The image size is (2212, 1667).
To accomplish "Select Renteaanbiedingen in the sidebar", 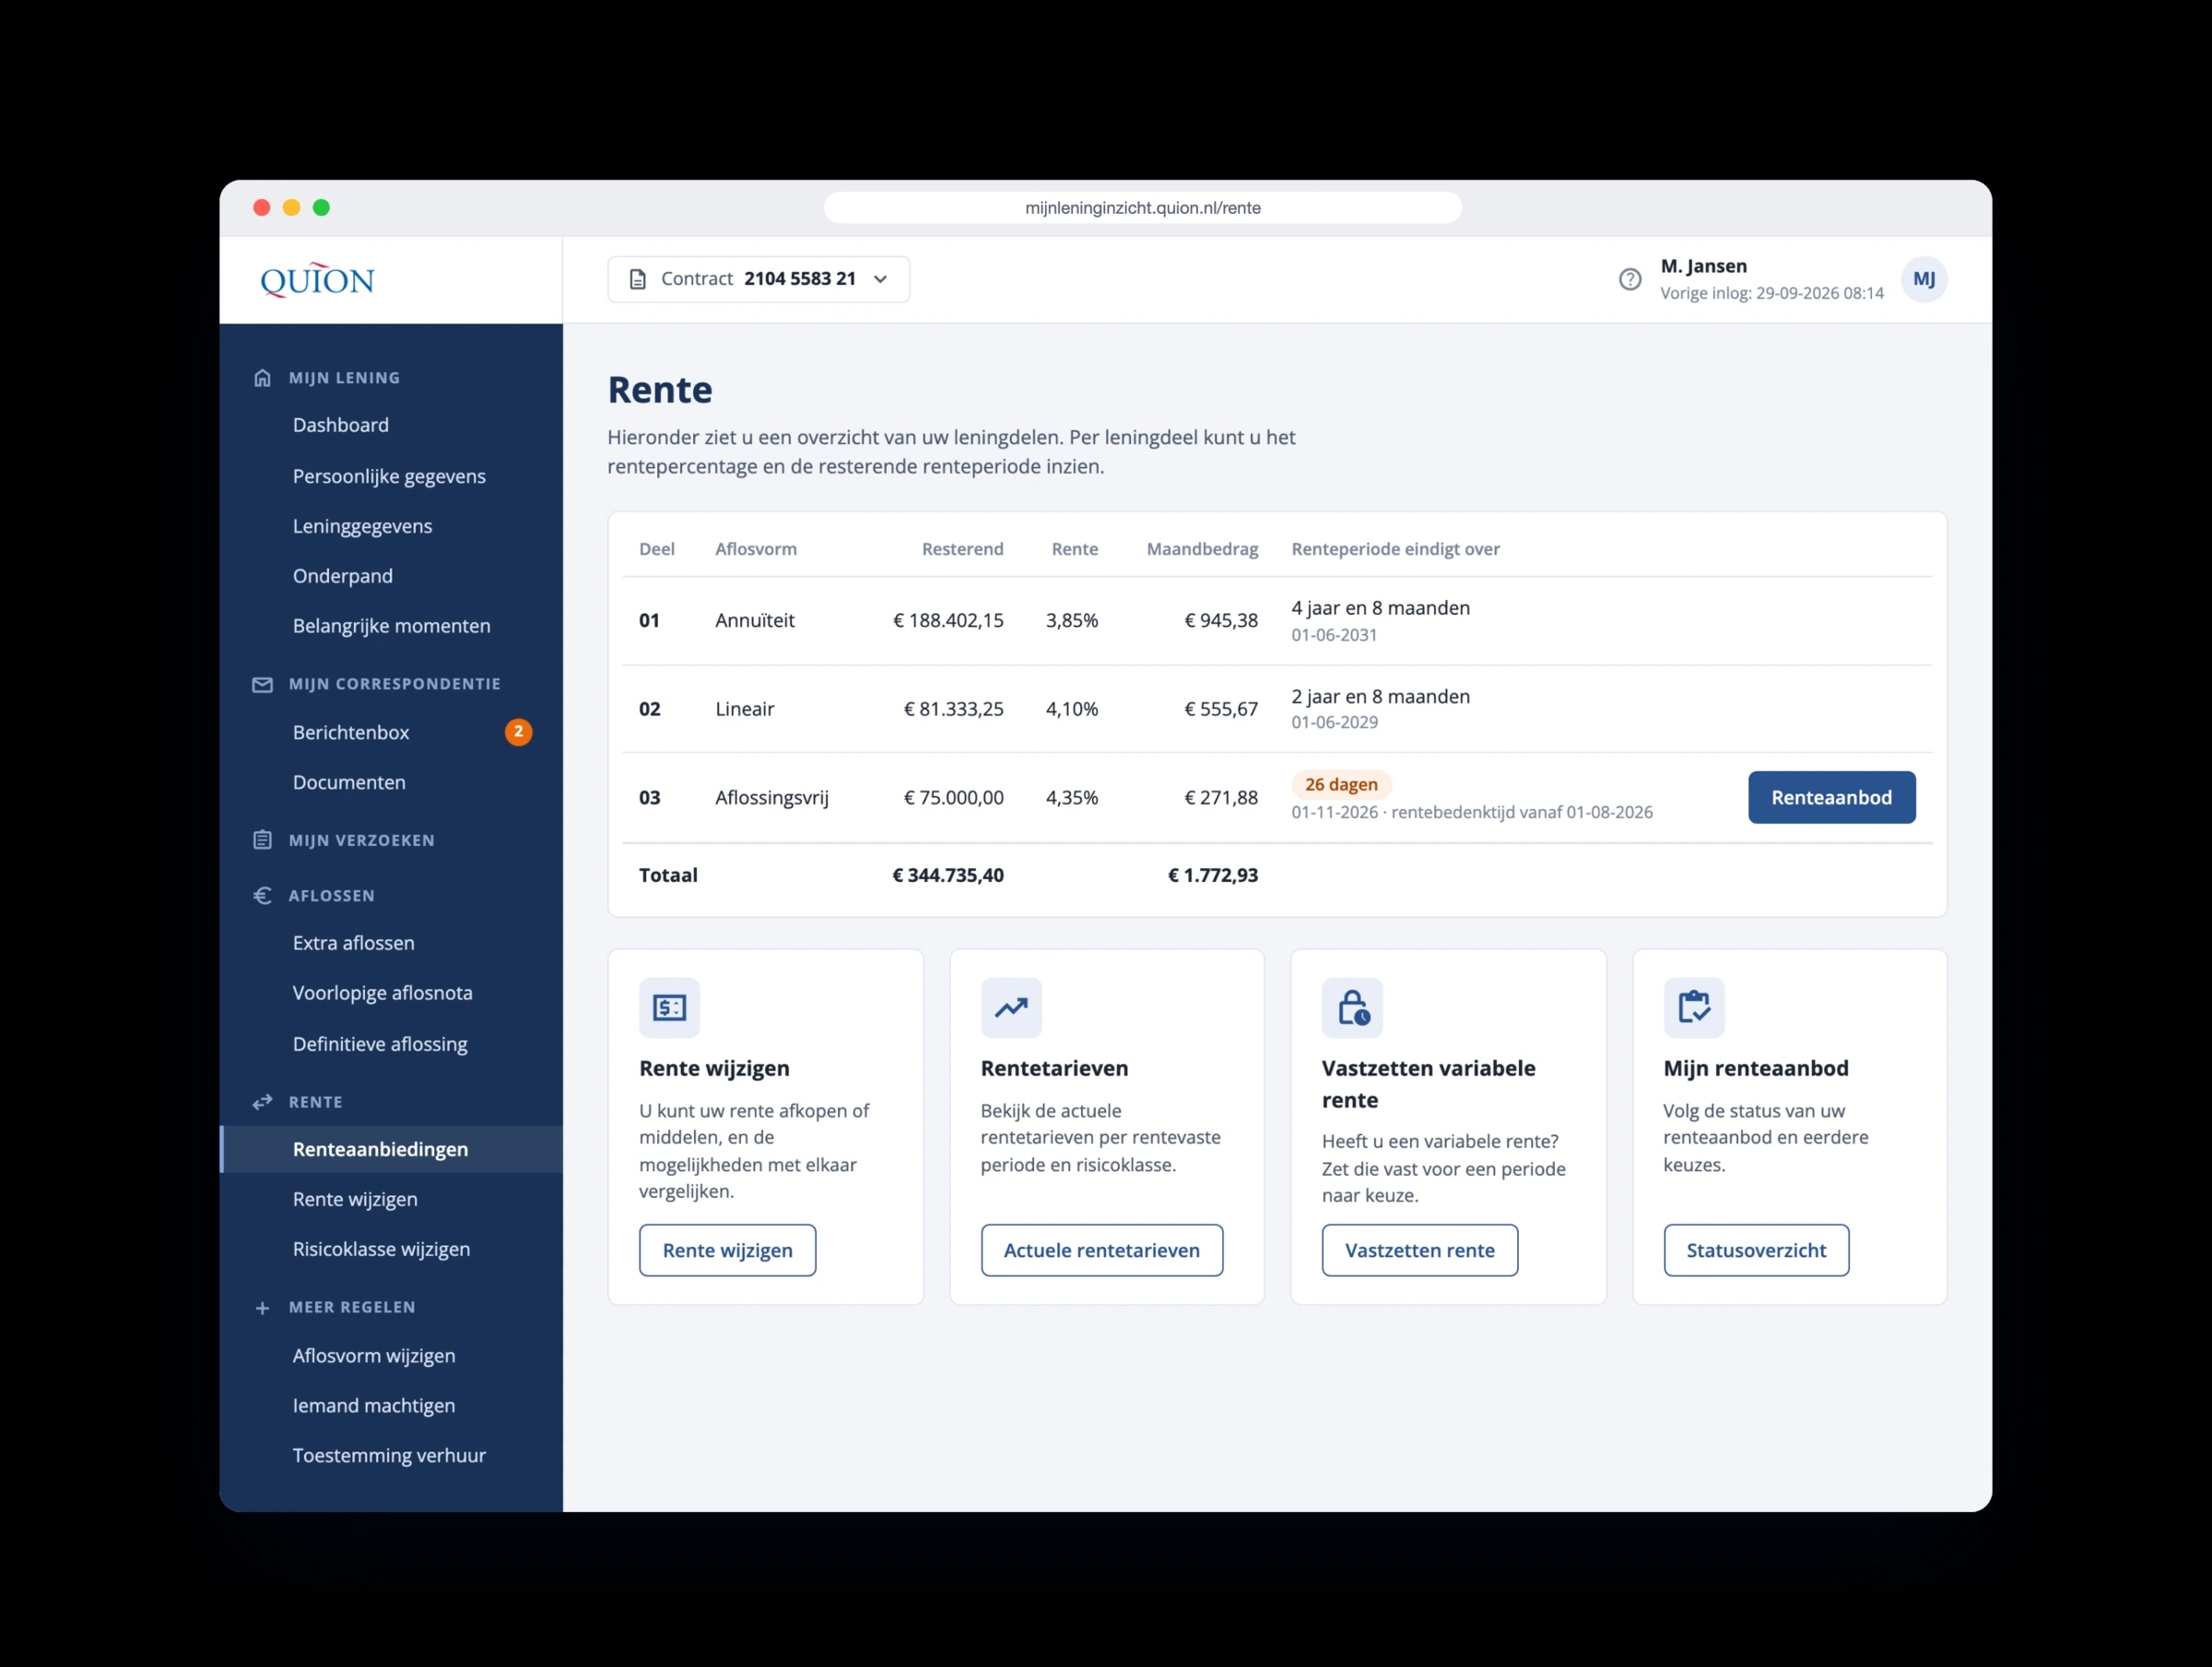I will coord(391,1149).
